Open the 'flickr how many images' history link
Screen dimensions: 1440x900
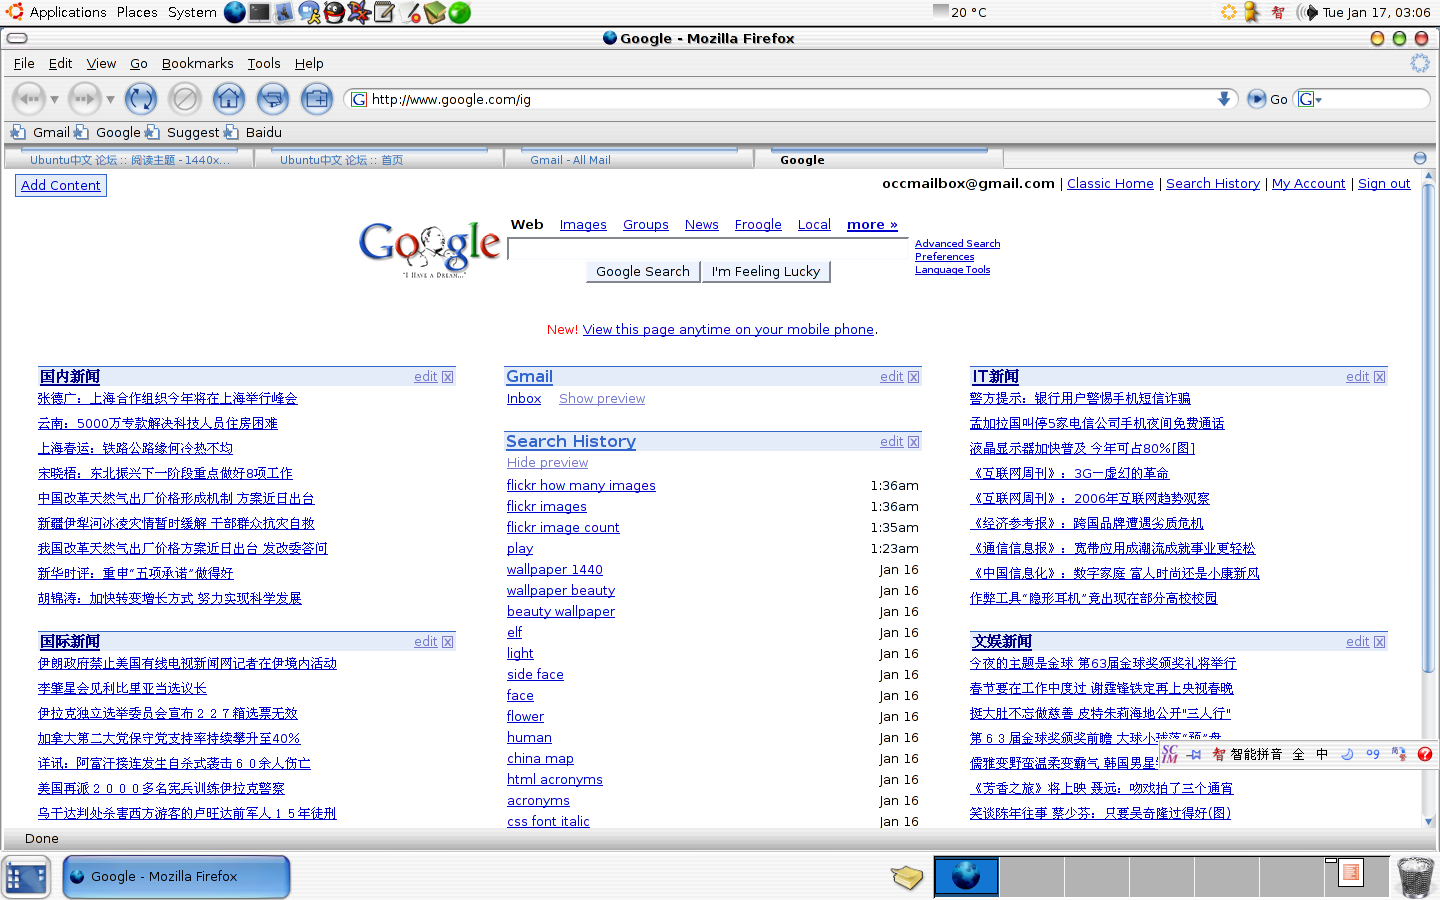(581, 486)
